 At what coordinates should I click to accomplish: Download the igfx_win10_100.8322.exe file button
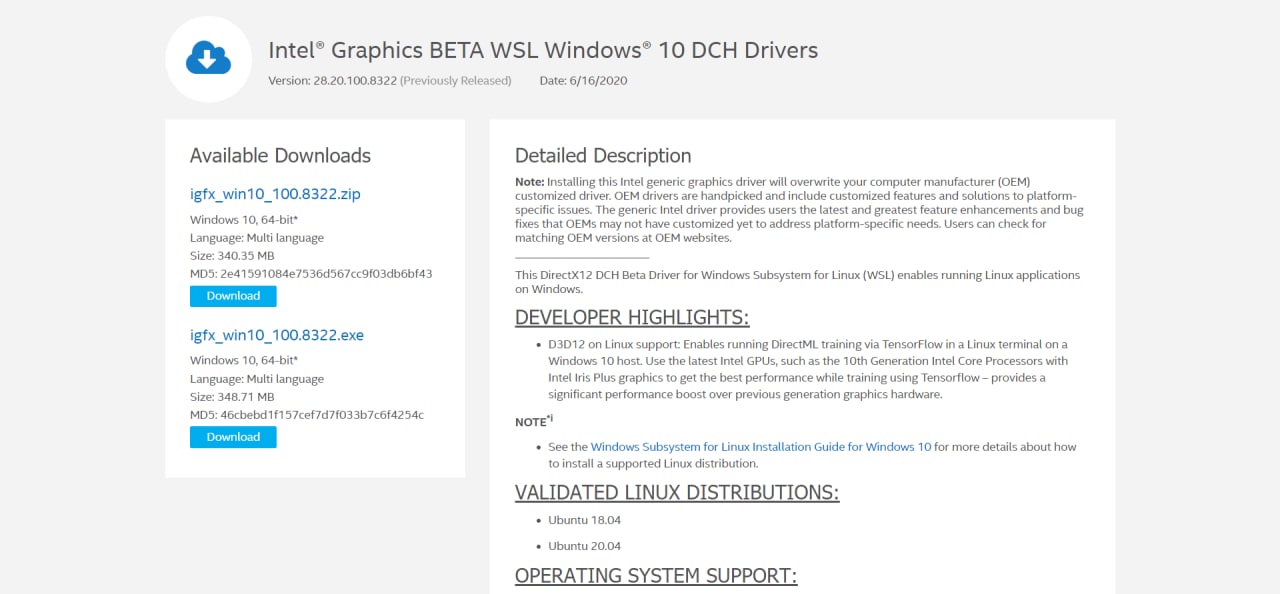[233, 437]
